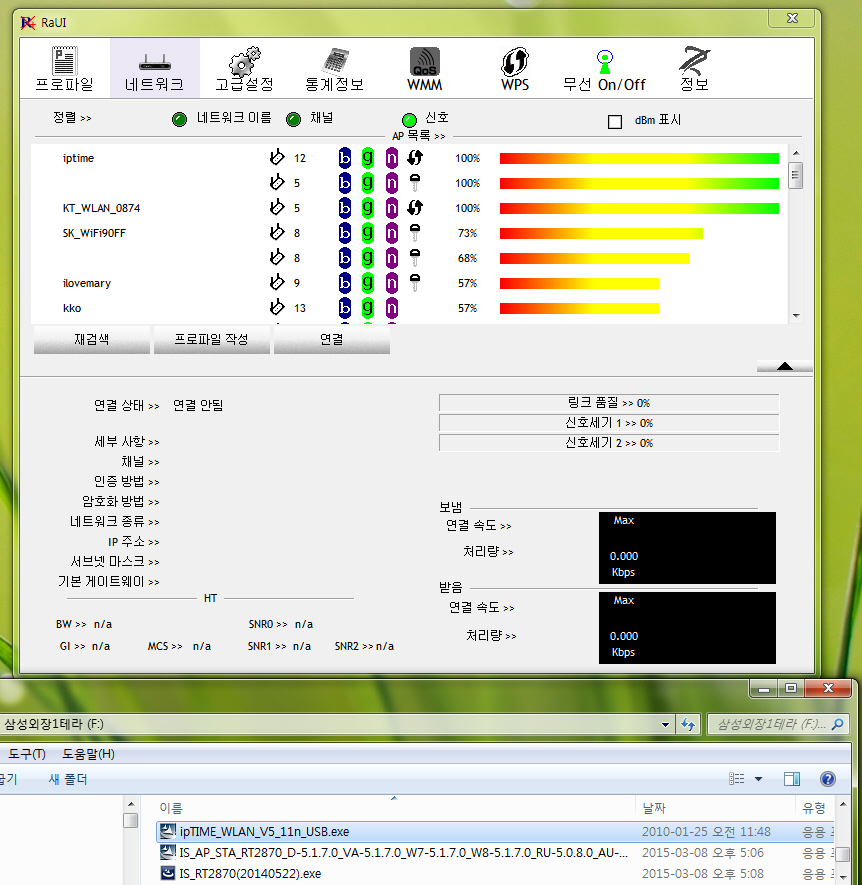The height and width of the screenshot is (885, 862).
Task: Select iptime network row name
Action: point(78,158)
